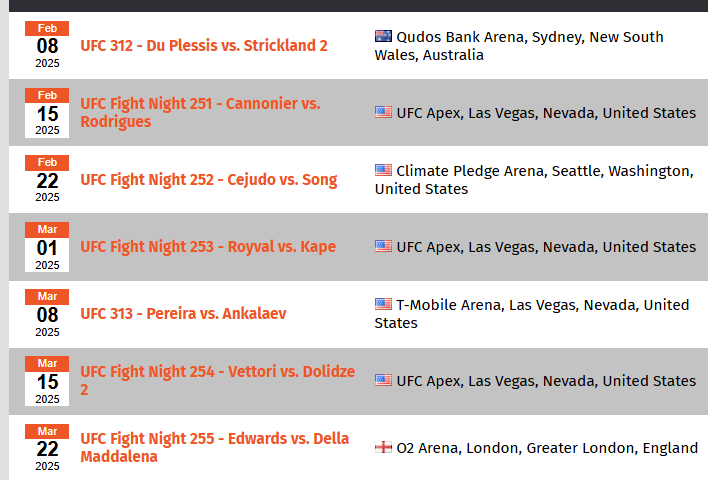The height and width of the screenshot is (480, 708).
Task: Click the Mar 22 2025 date badge
Action: [47, 448]
